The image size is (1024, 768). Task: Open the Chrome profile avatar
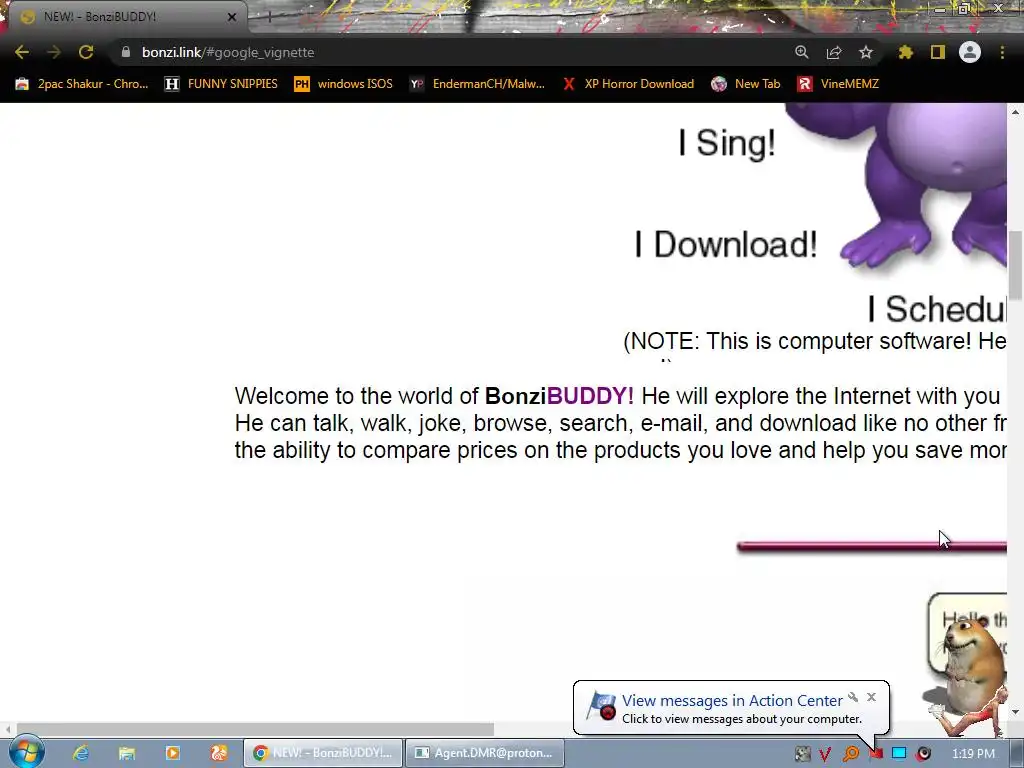coord(970,52)
